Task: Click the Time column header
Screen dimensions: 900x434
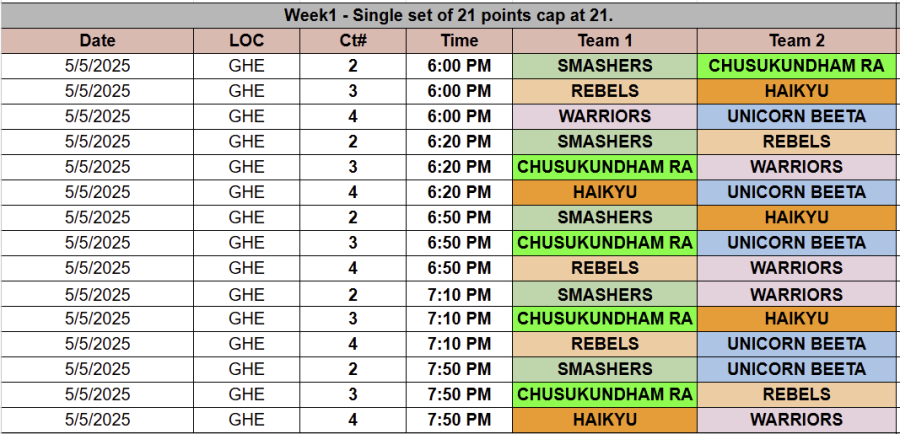Action: (459, 41)
